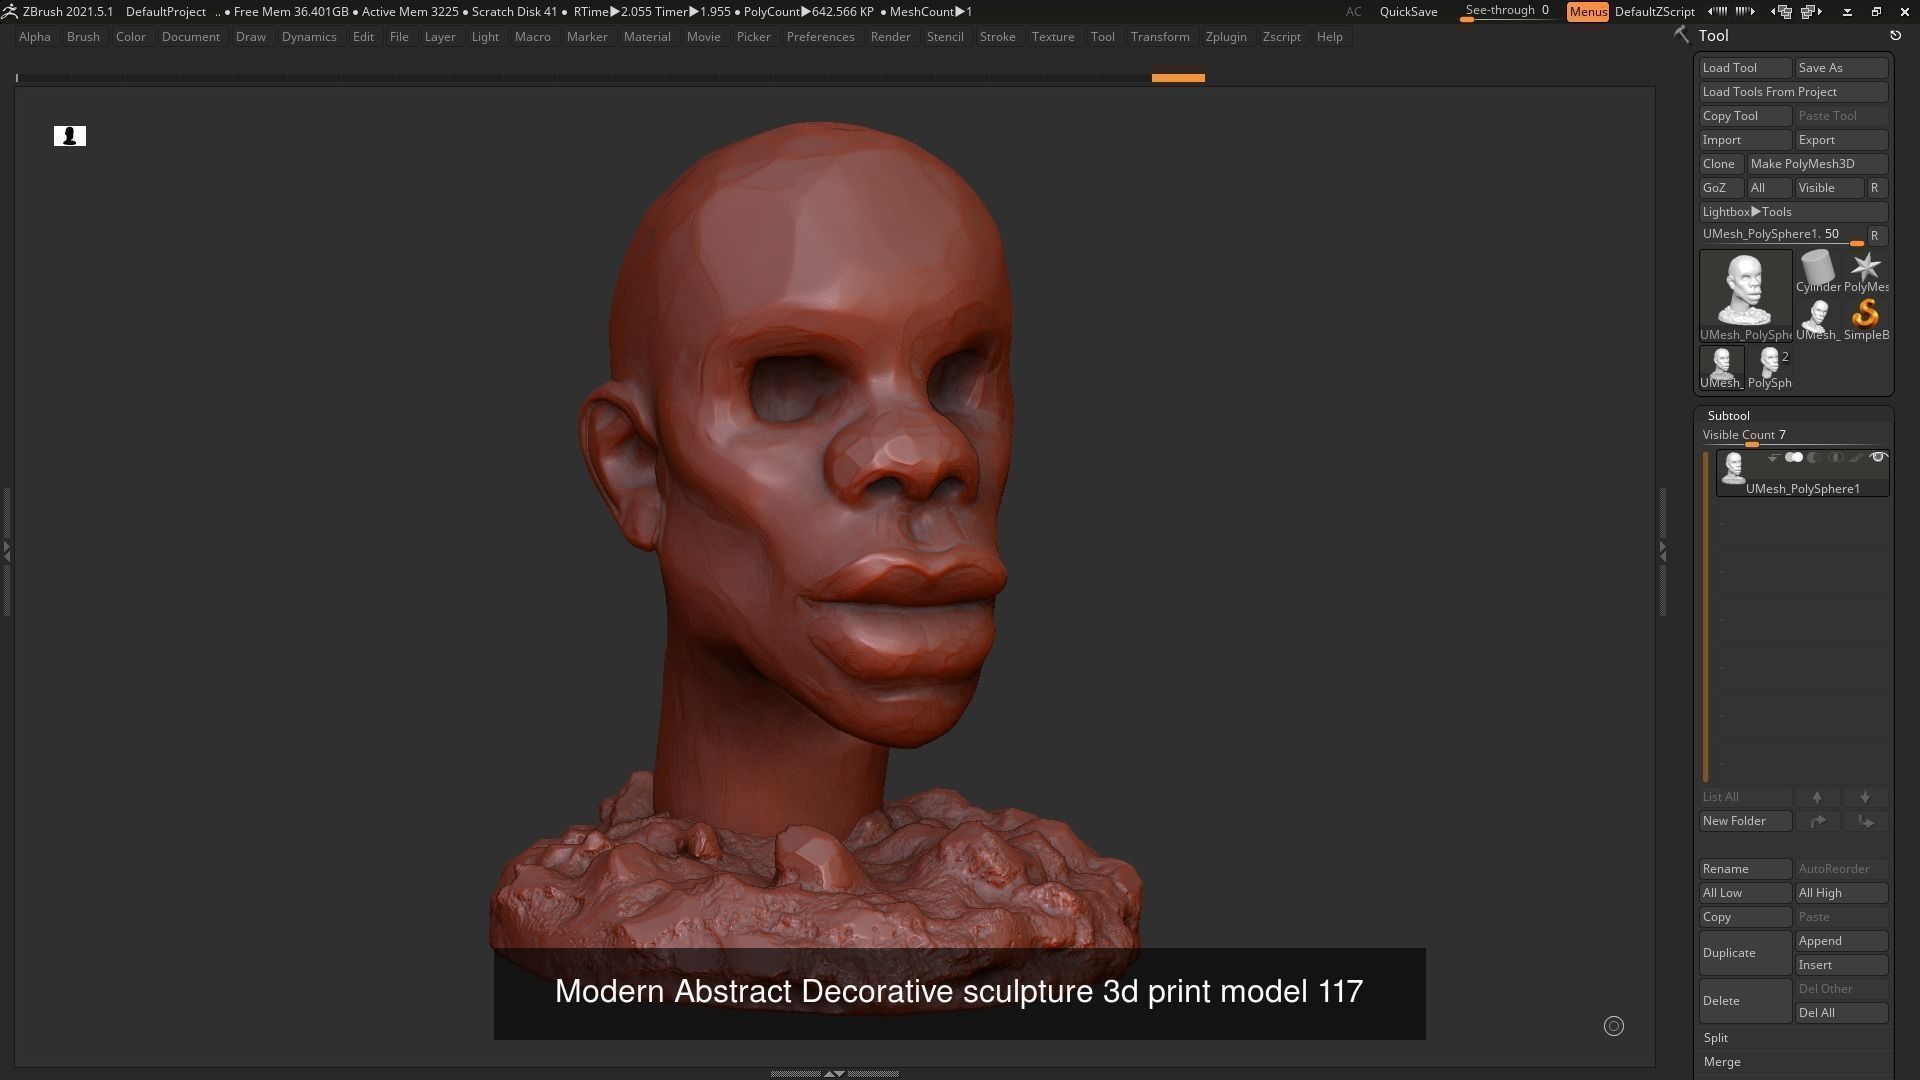Adjust the See-through slider
The image size is (1920, 1080).
click(1506, 12)
